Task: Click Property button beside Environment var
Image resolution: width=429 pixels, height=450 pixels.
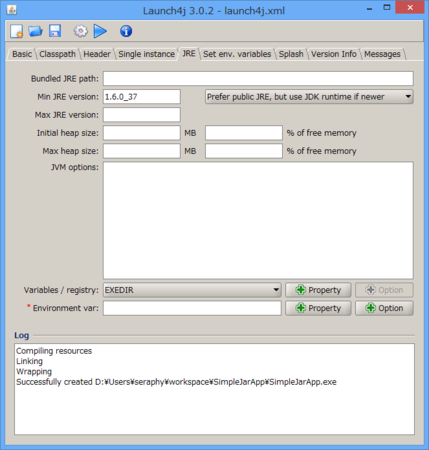Action: (x=318, y=308)
